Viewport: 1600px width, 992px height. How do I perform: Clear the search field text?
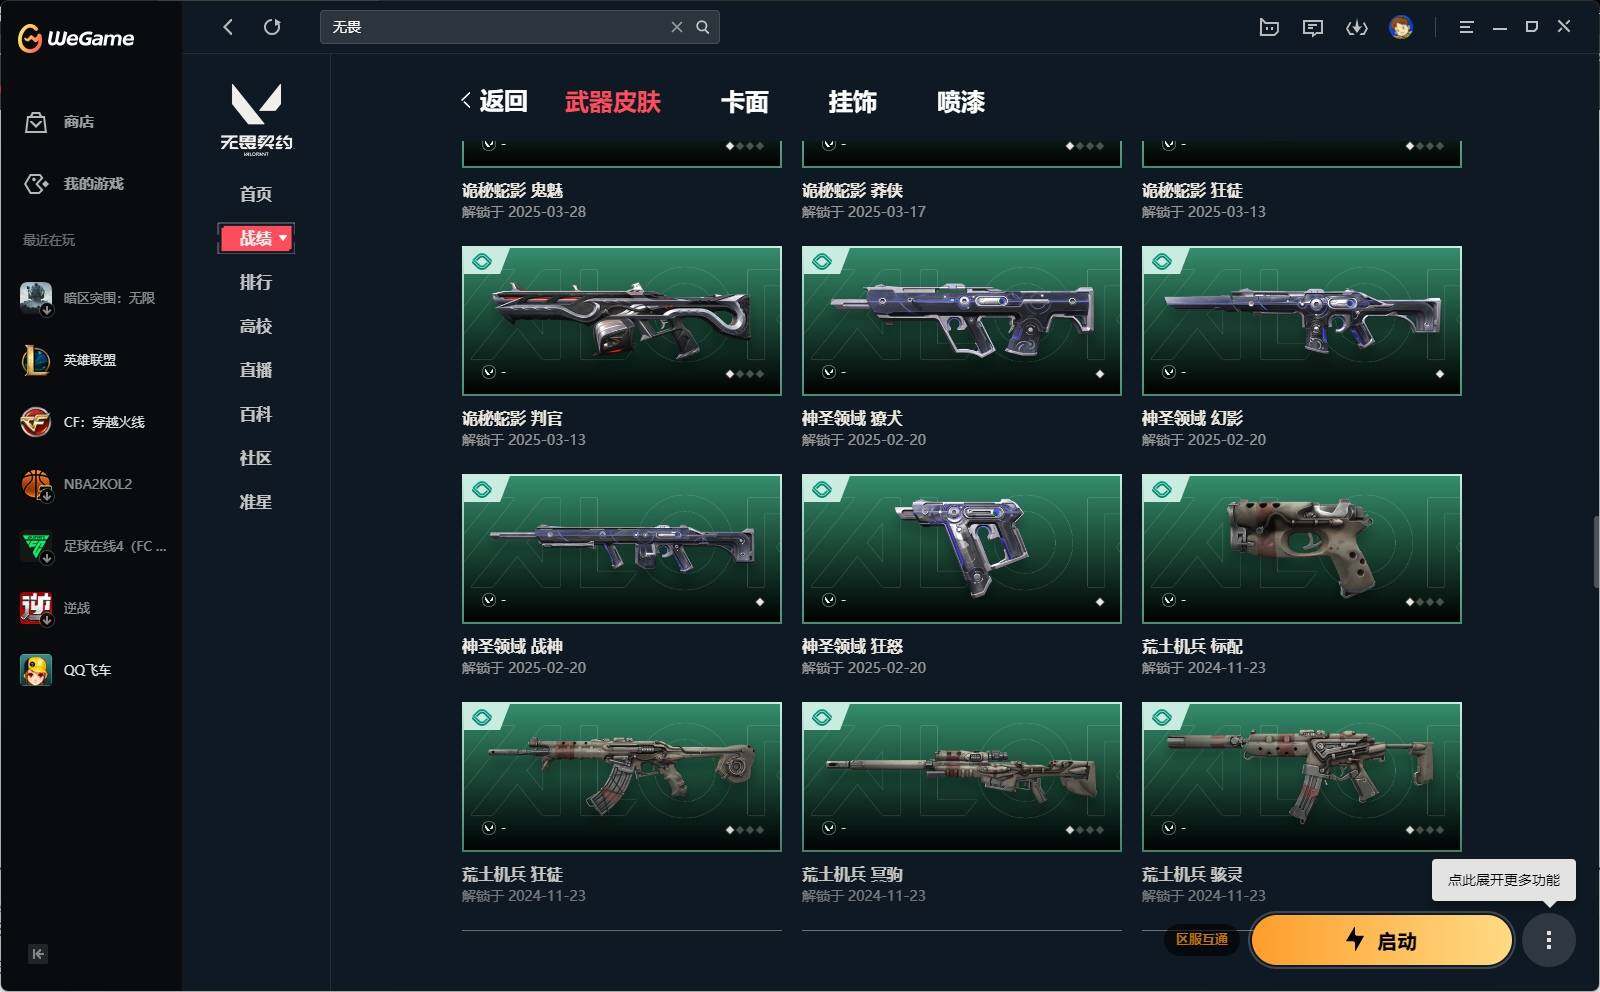677,27
